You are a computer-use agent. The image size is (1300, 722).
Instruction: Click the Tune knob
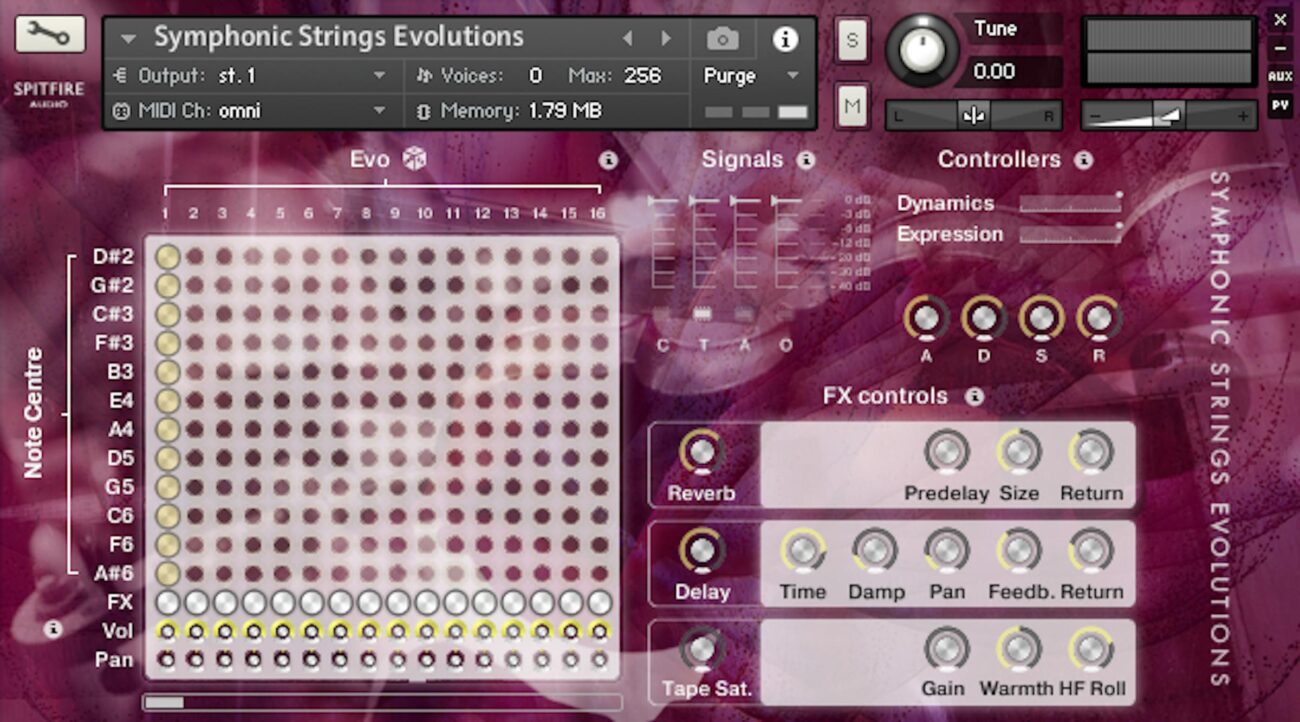[921, 49]
